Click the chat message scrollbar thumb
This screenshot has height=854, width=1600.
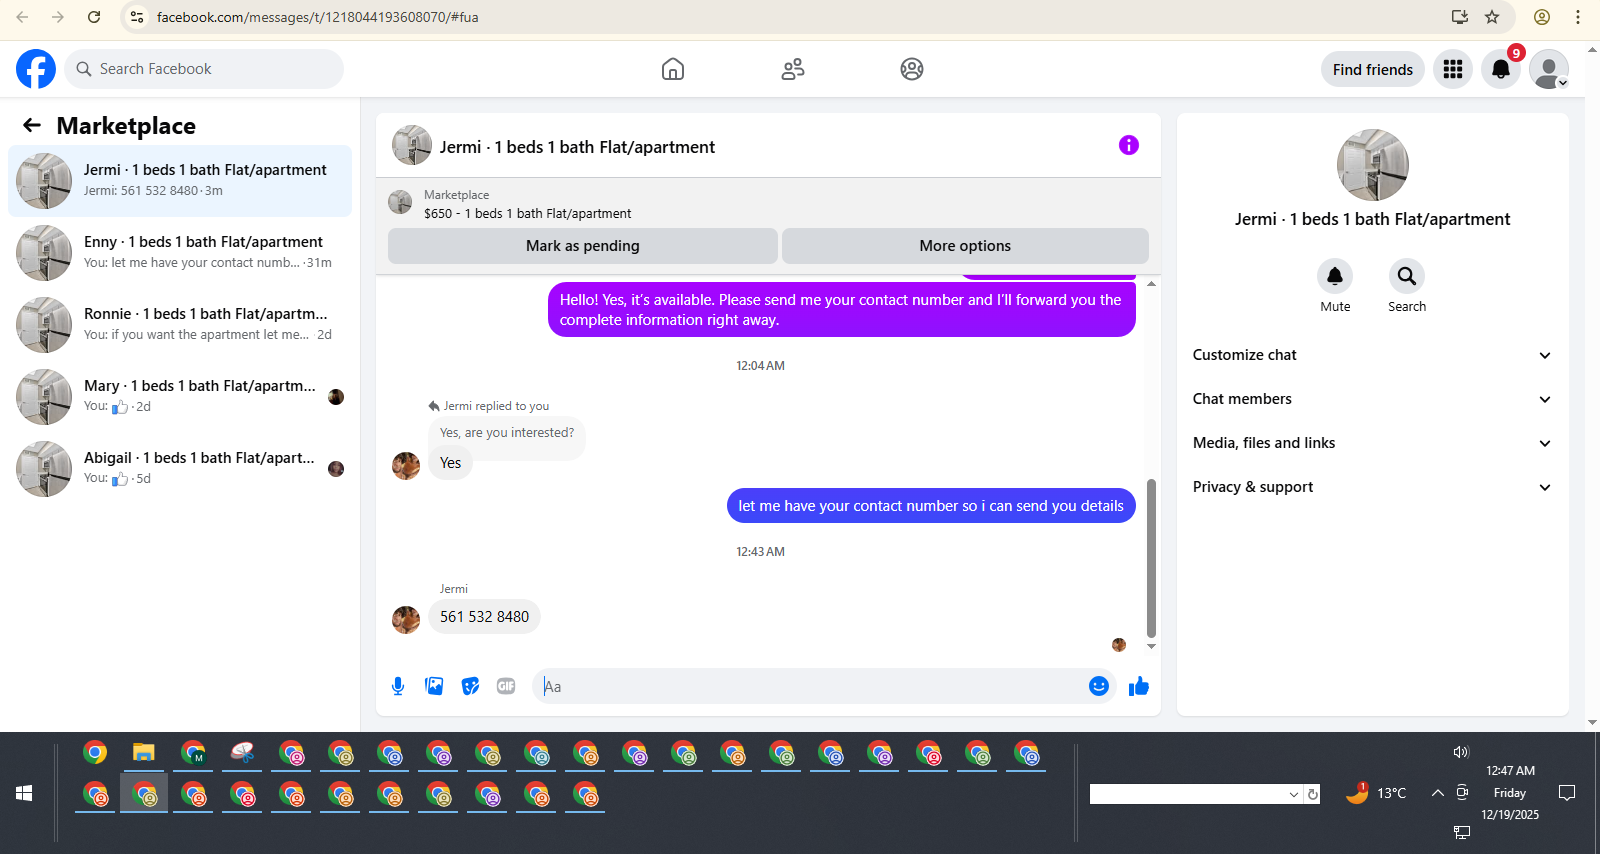click(1151, 558)
